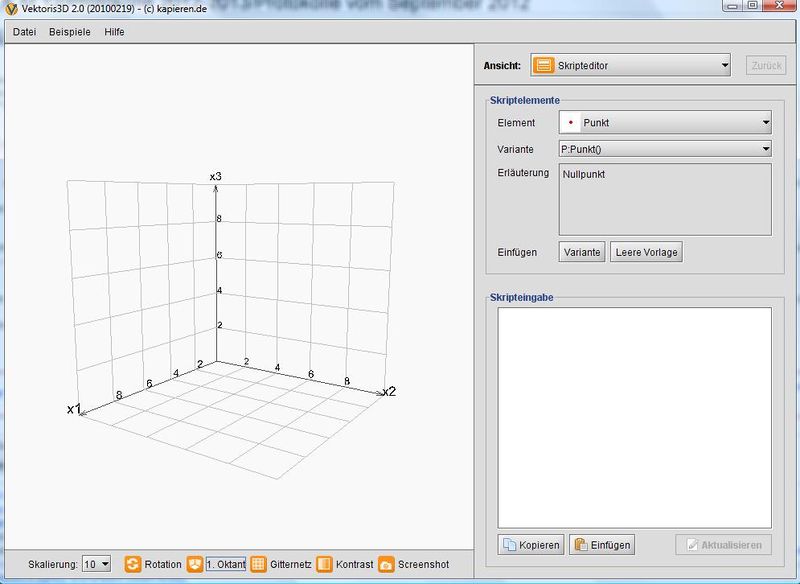Click the Vektoris3D app icon in title bar

coord(10,9)
